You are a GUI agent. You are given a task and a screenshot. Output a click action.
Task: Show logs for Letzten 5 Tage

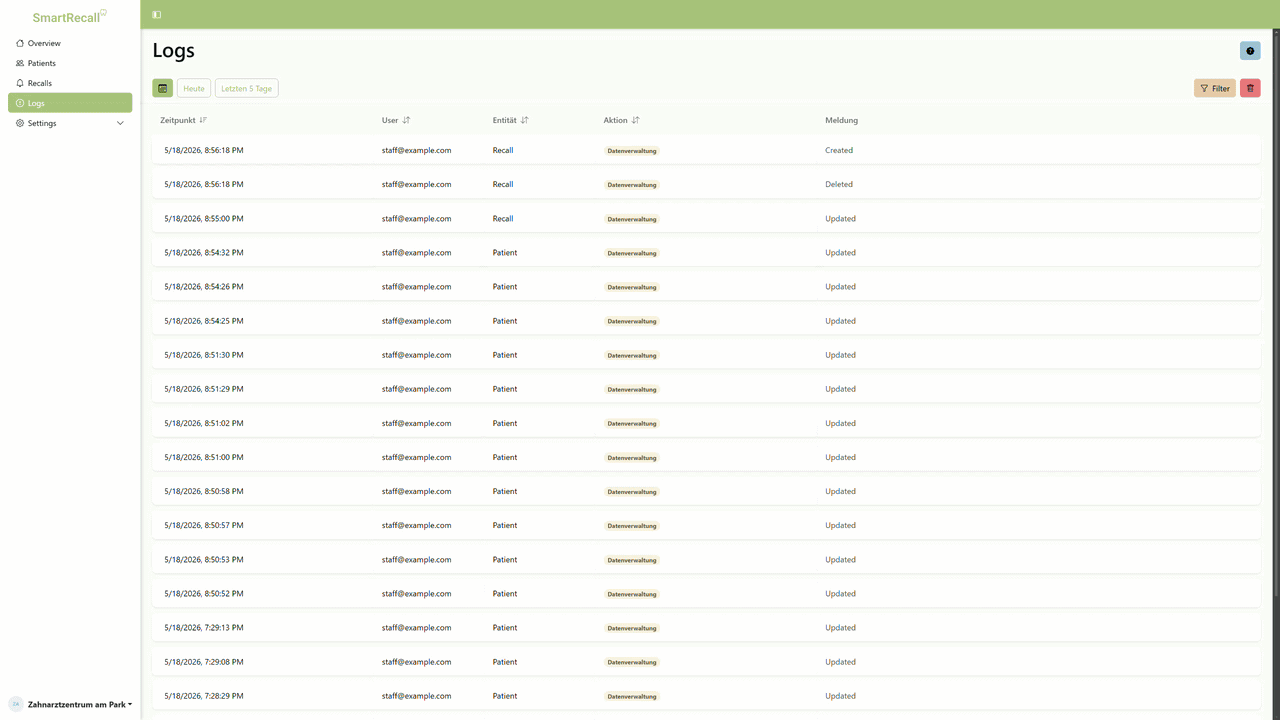click(246, 88)
